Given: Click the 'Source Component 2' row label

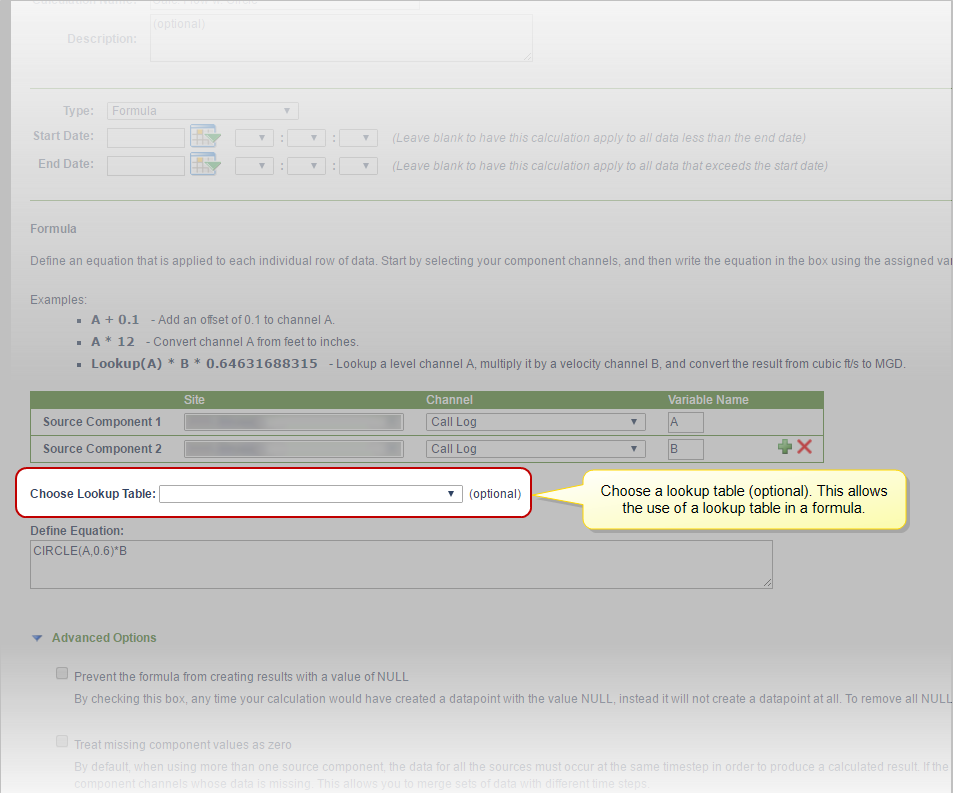Looking at the screenshot, I should (102, 448).
